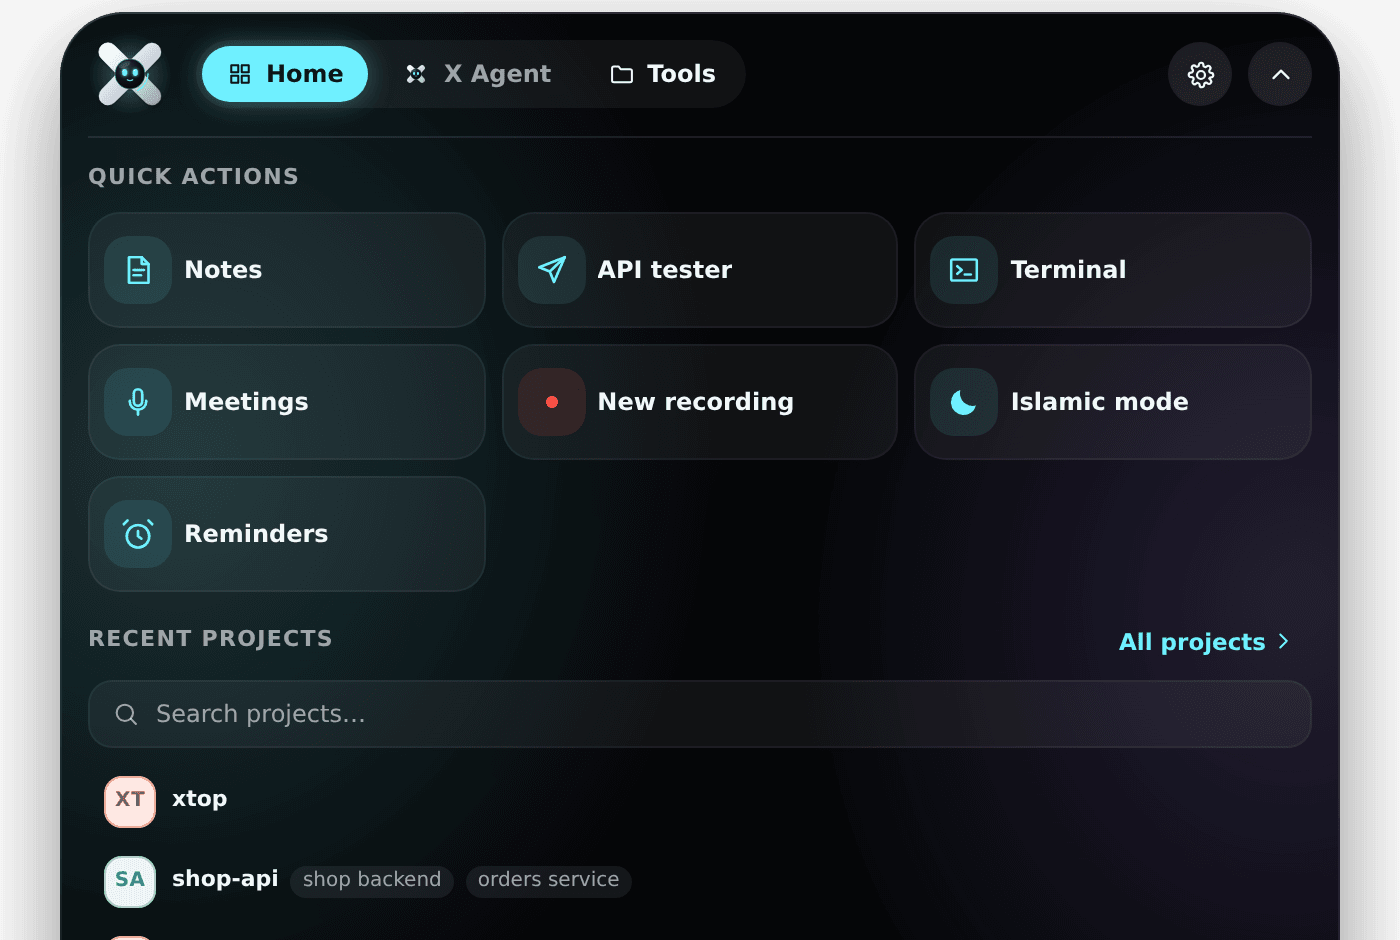The height and width of the screenshot is (940, 1400).
Task: Click the Notes document icon
Action: pyautogui.click(x=138, y=270)
